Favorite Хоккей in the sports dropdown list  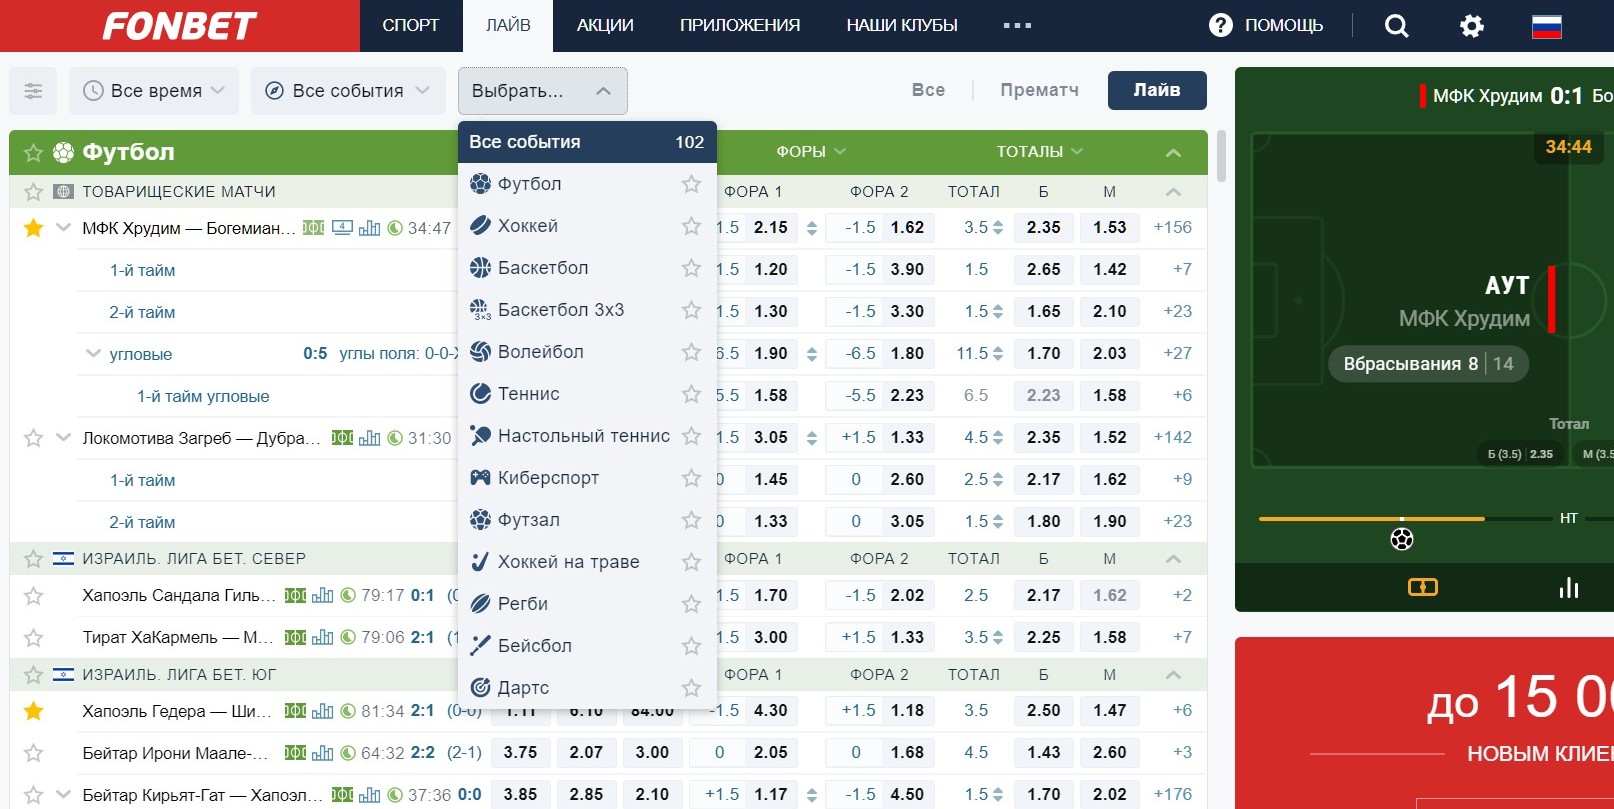point(691,226)
